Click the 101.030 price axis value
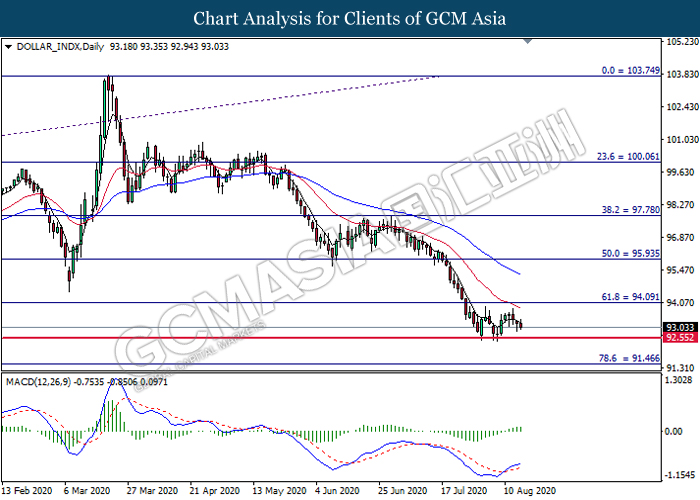700x500 pixels. pyautogui.click(x=682, y=139)
